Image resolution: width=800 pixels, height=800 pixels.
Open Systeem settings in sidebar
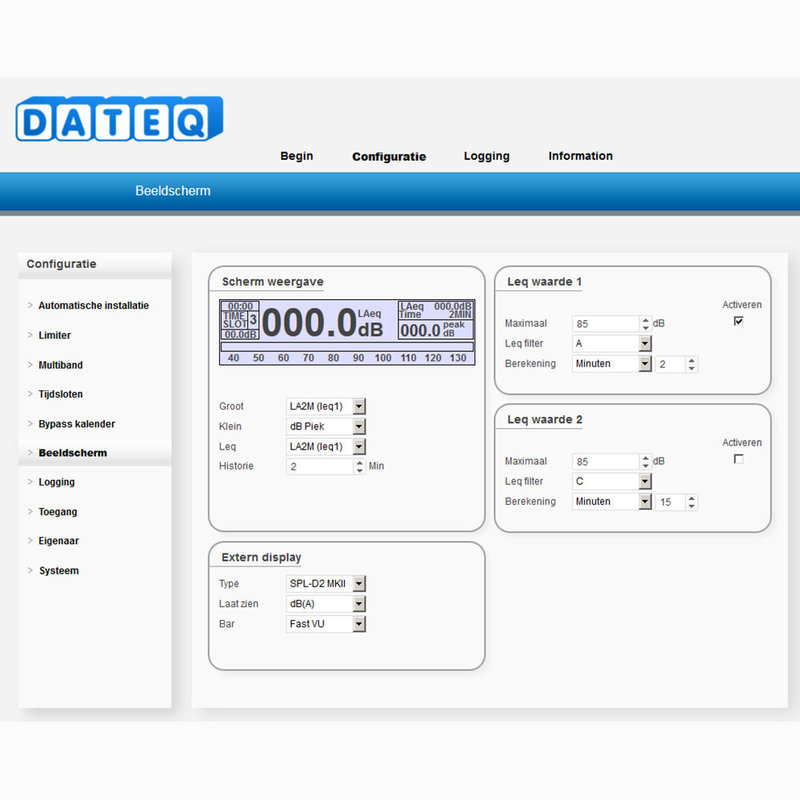coord(58,570)
